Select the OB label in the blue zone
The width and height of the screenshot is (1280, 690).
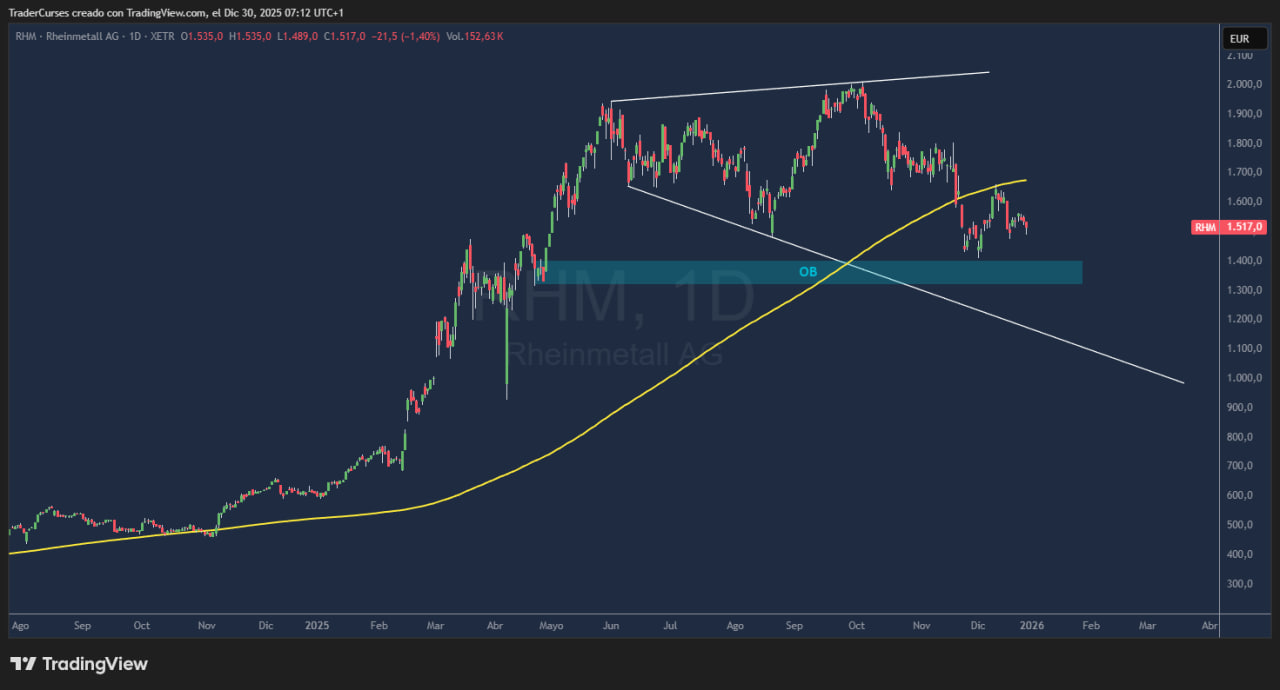pyautogui.click(x=808, y=272)
